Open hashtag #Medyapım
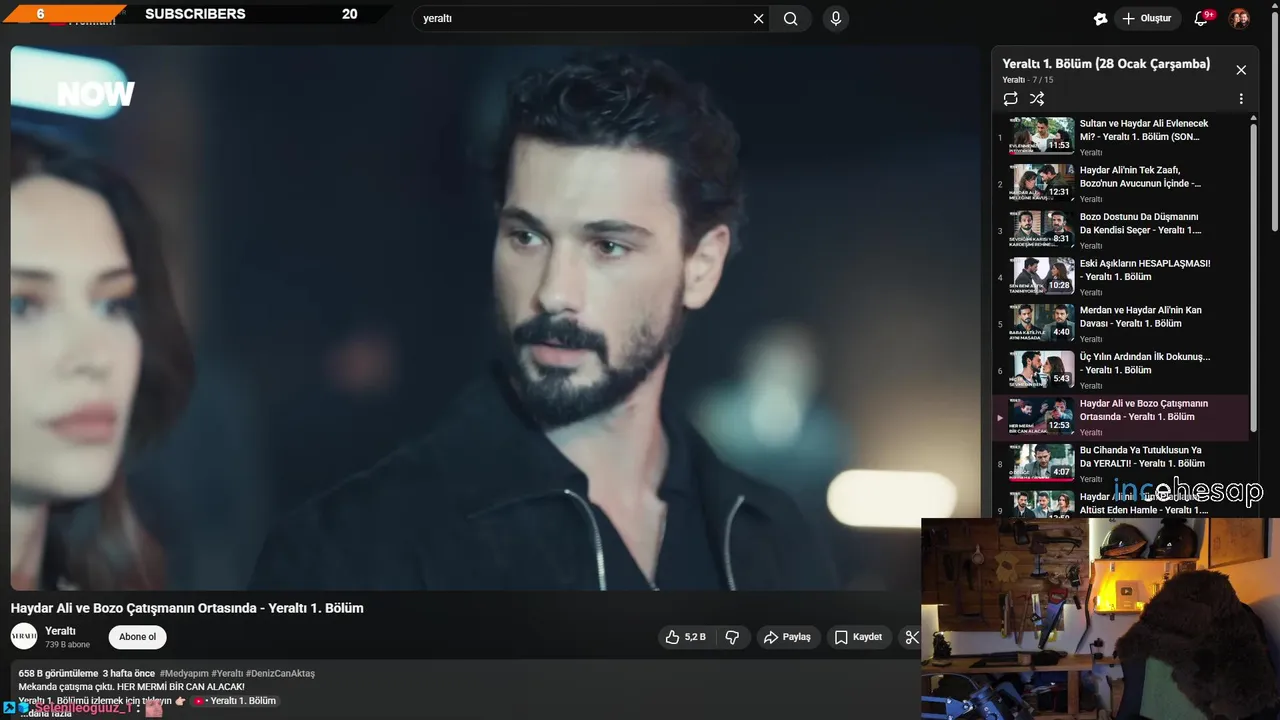This screenshot has height=720, width=1280. point(183,673)
